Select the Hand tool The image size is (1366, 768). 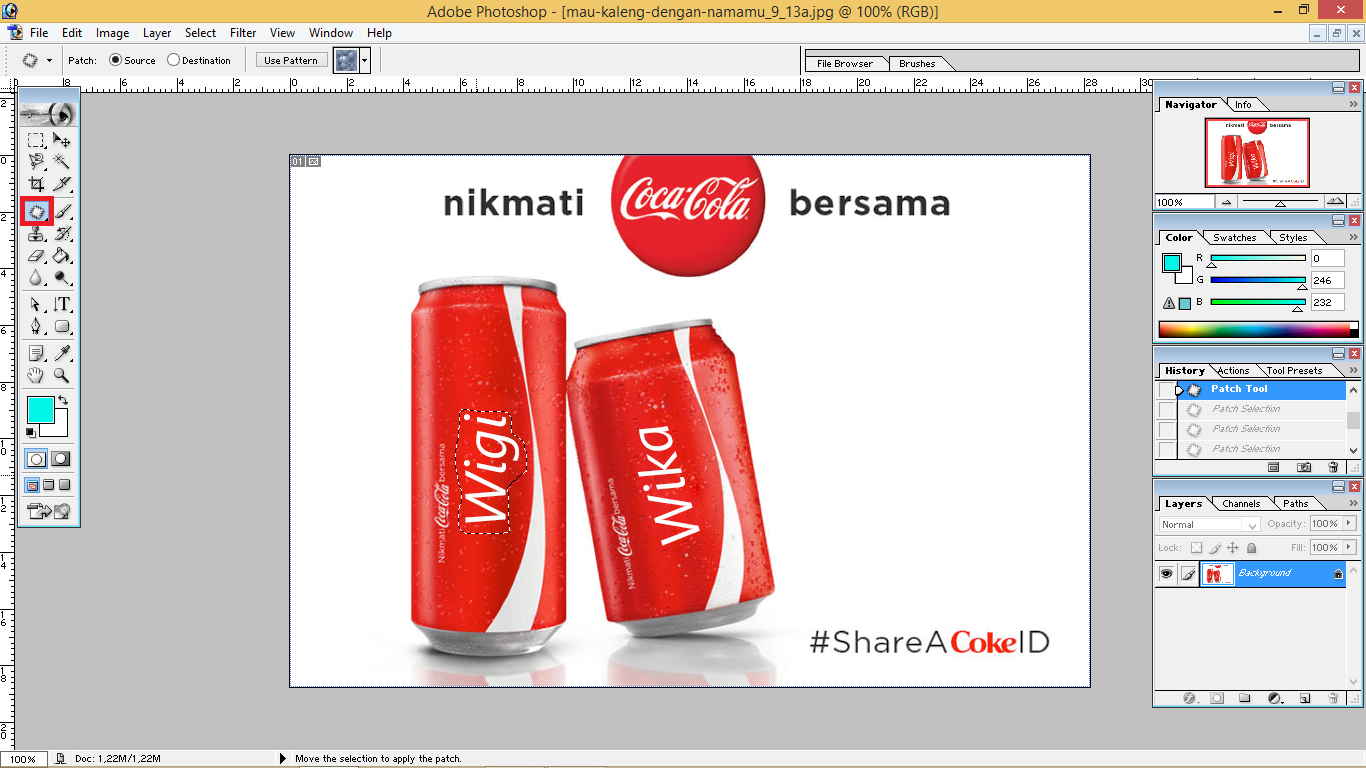click(36, 376)
